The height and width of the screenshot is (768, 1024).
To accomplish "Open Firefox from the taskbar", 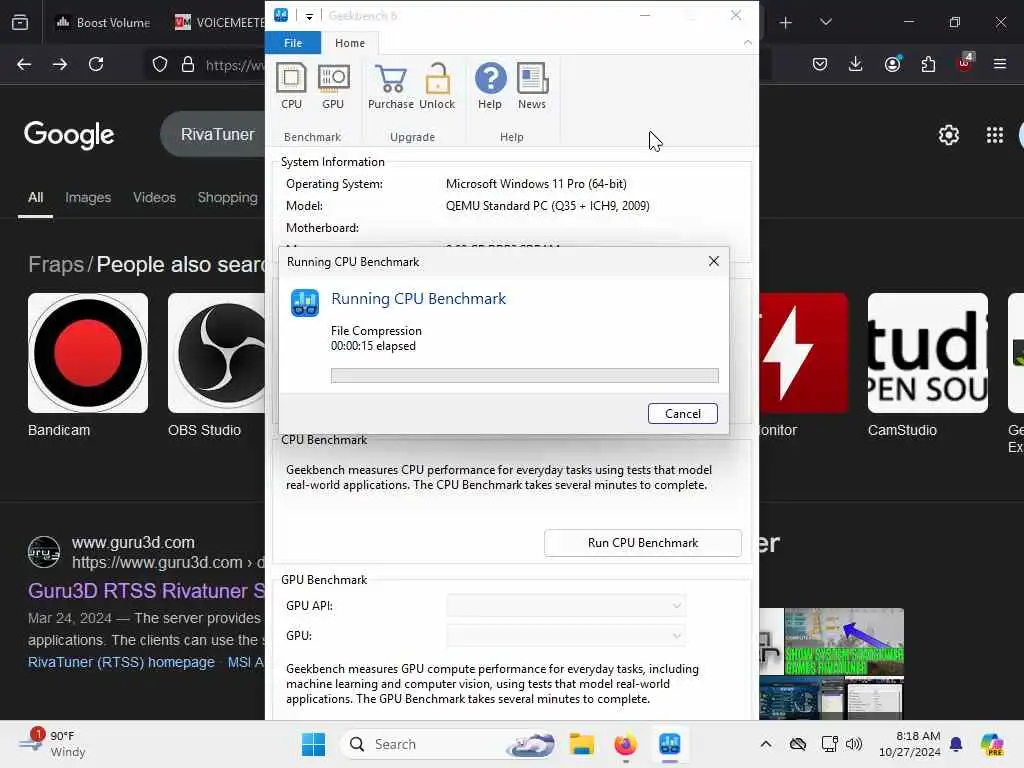I will [626, 744].
